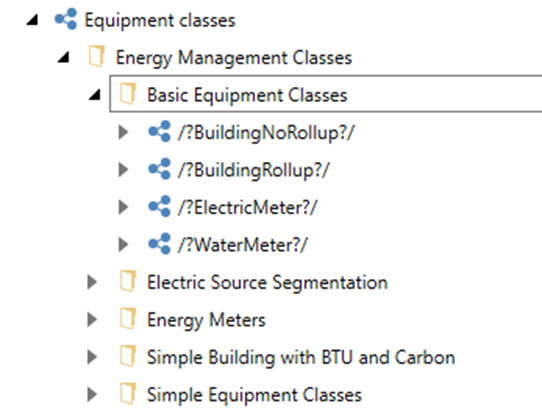
Task: Click the Equipment classes share-node icon
Action: (x=66, y=19)
